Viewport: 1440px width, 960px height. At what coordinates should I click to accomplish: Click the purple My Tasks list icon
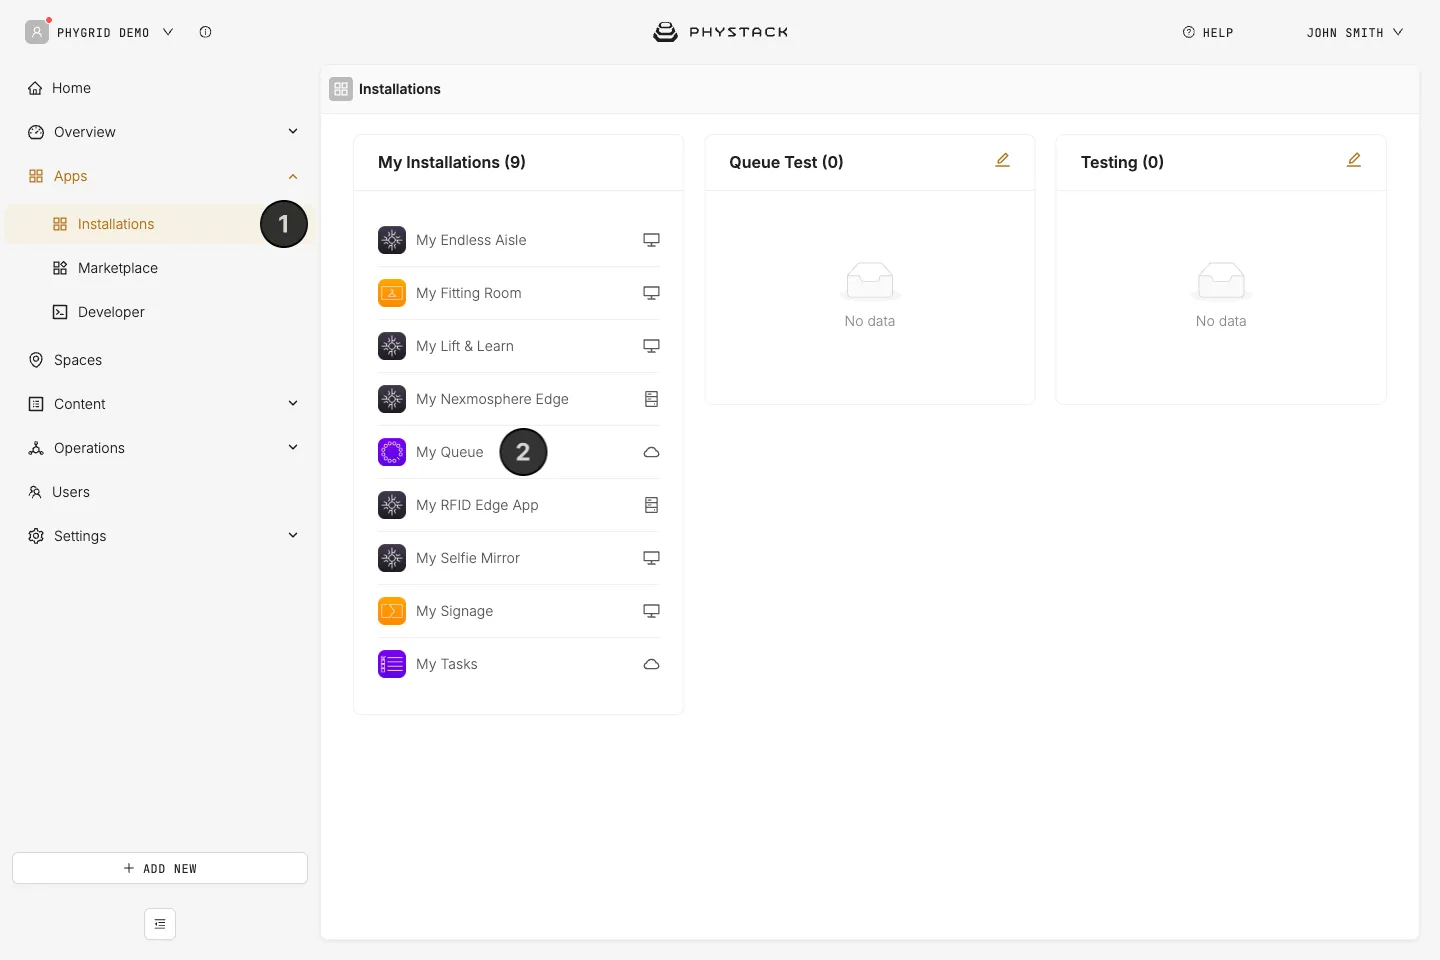coord(392,664)
